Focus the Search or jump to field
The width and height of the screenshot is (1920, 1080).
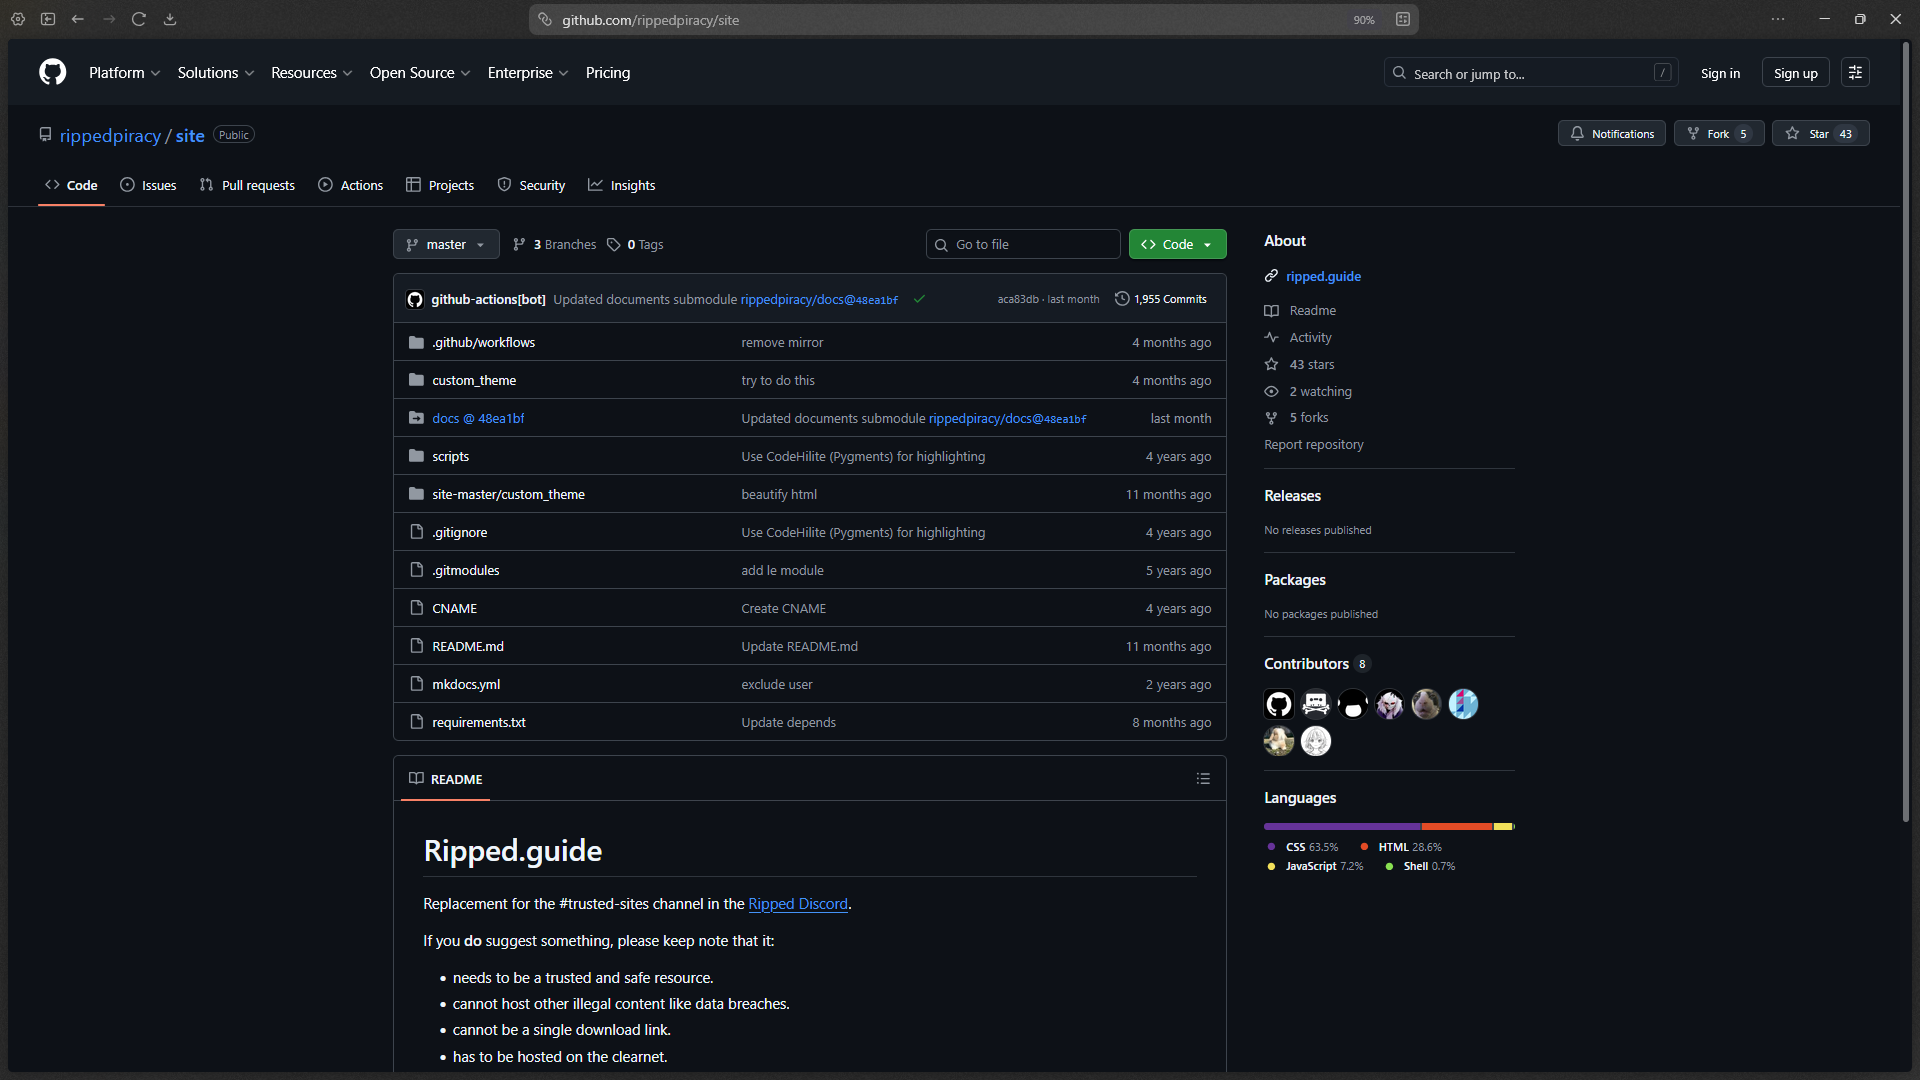tap(1531, 73)
